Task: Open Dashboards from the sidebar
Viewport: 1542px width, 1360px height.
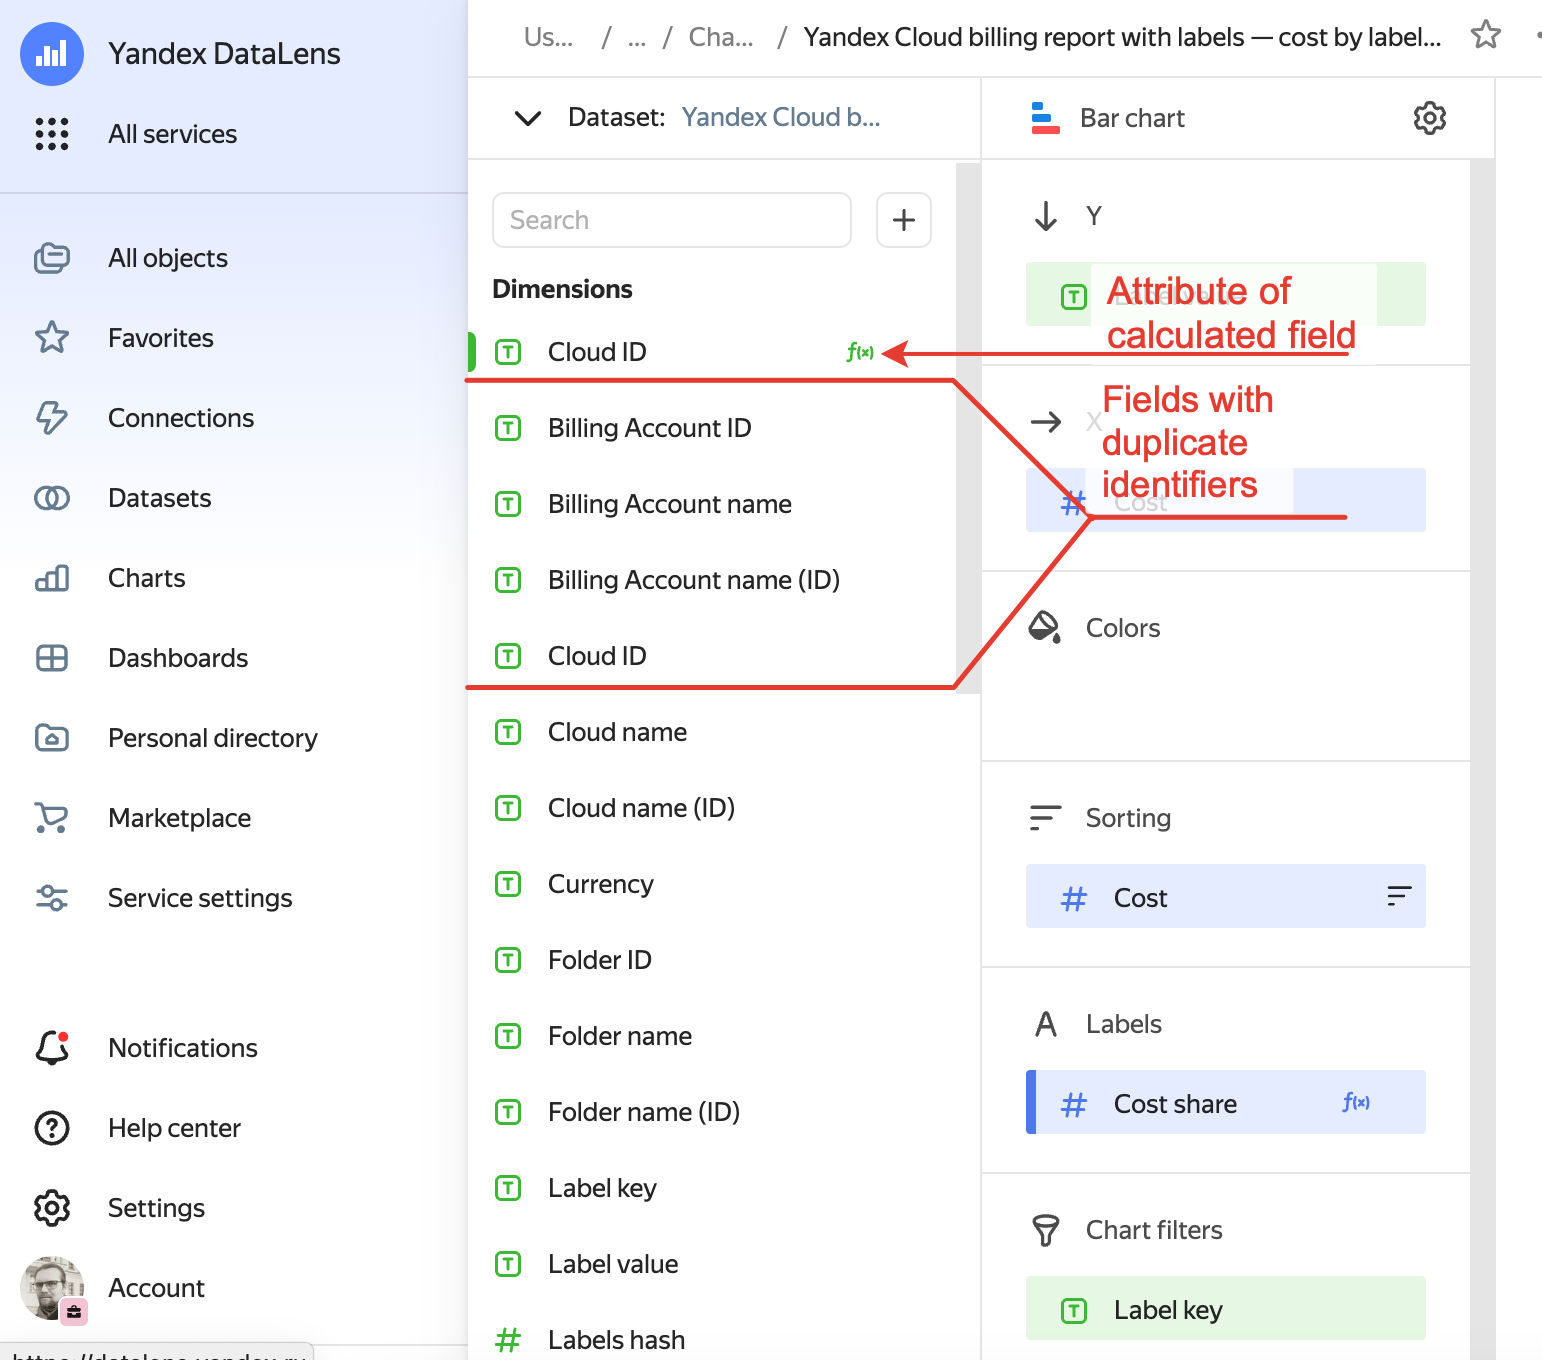Action: [178, 658]
